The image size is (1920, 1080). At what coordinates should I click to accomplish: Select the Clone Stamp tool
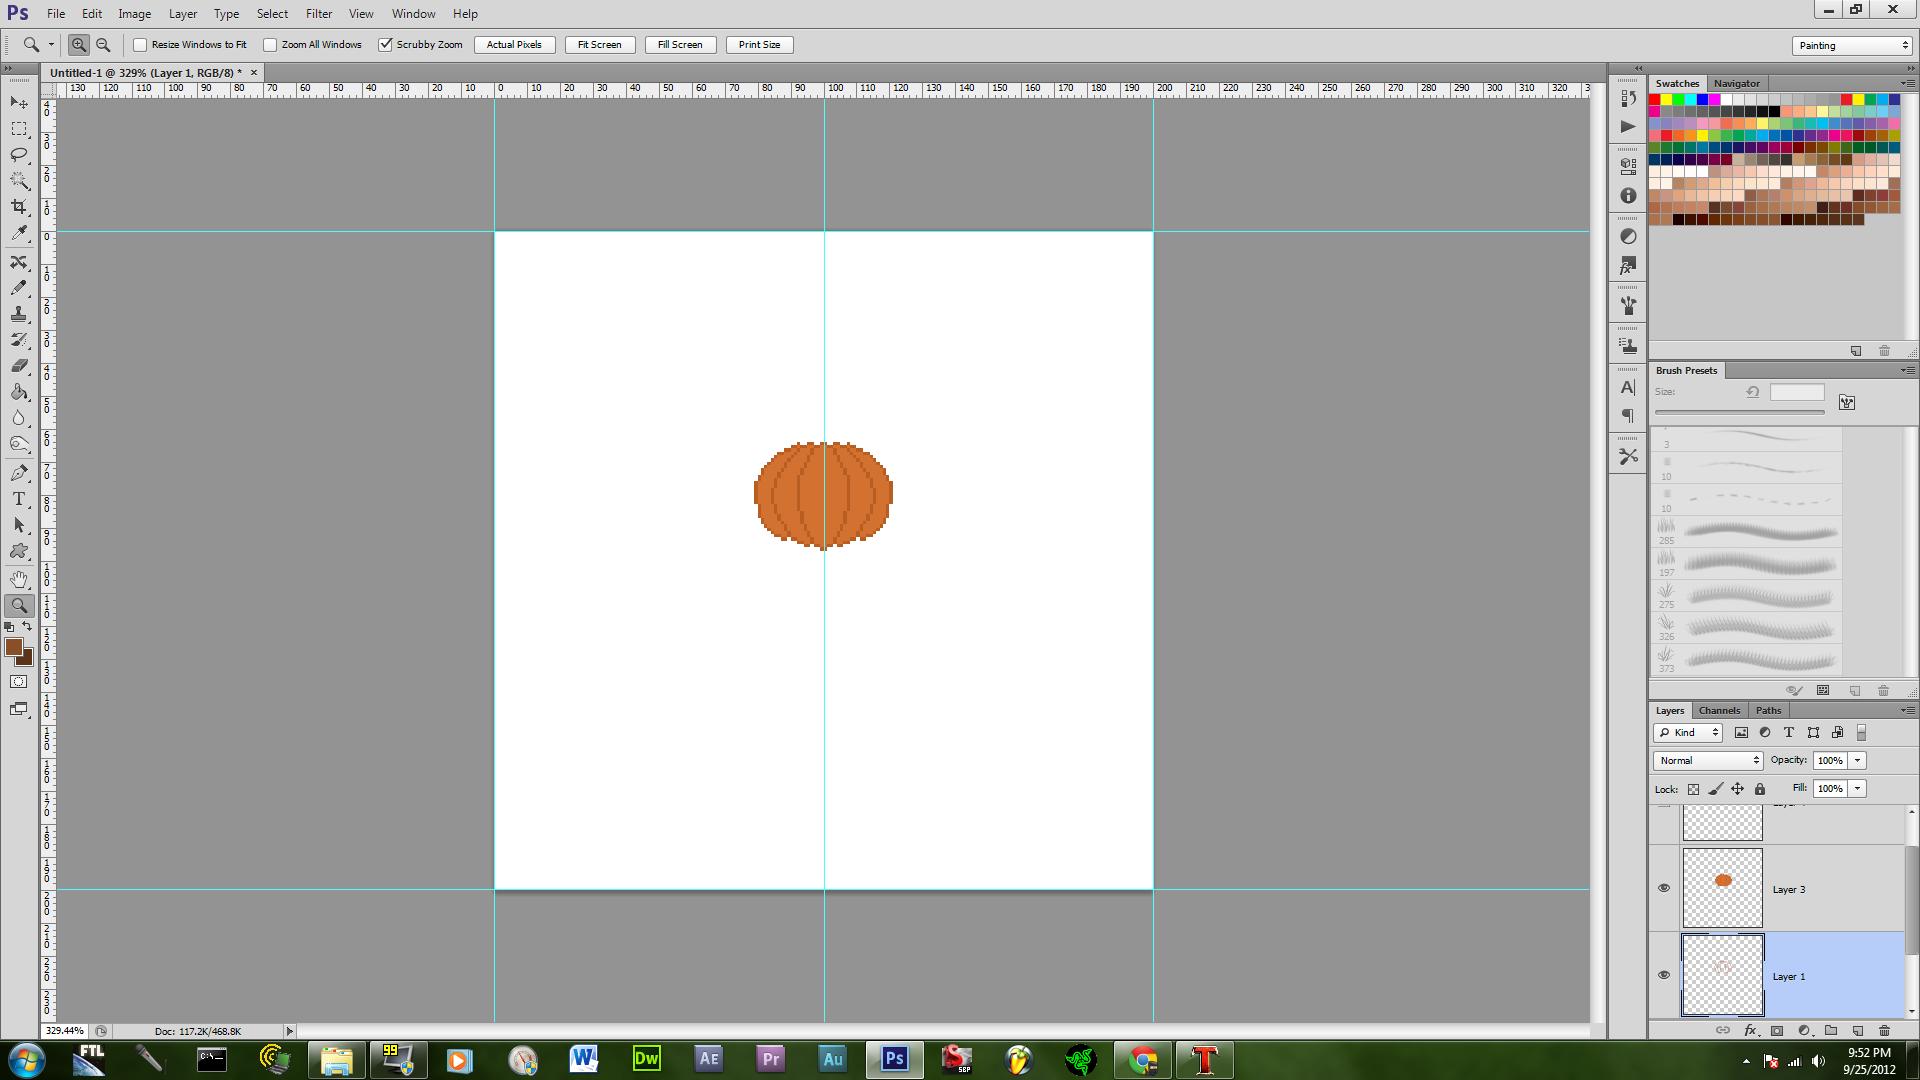[19, 314]
